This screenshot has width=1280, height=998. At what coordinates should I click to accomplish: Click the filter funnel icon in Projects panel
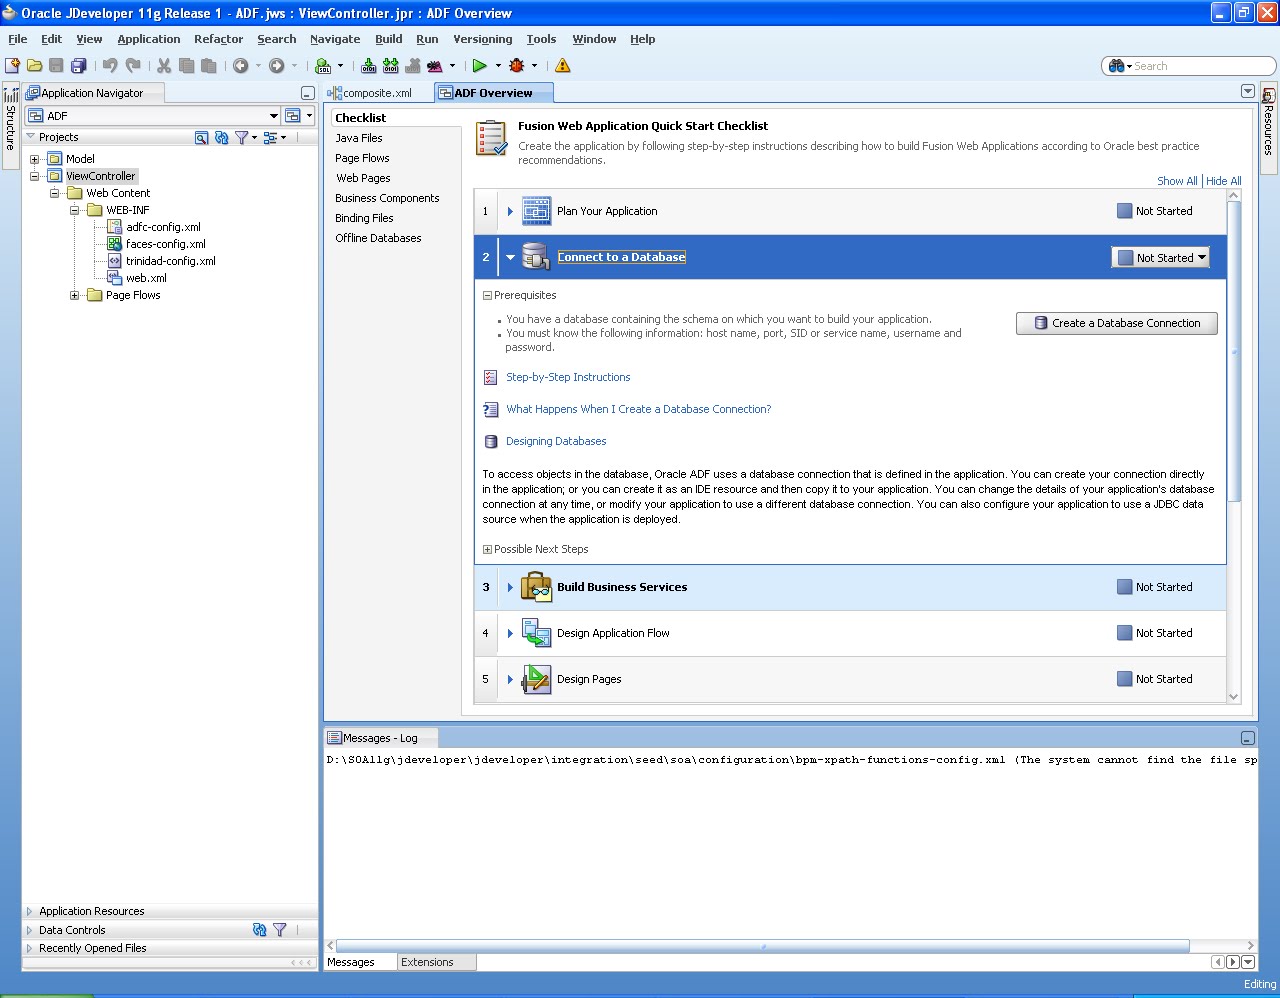(243, 137)
